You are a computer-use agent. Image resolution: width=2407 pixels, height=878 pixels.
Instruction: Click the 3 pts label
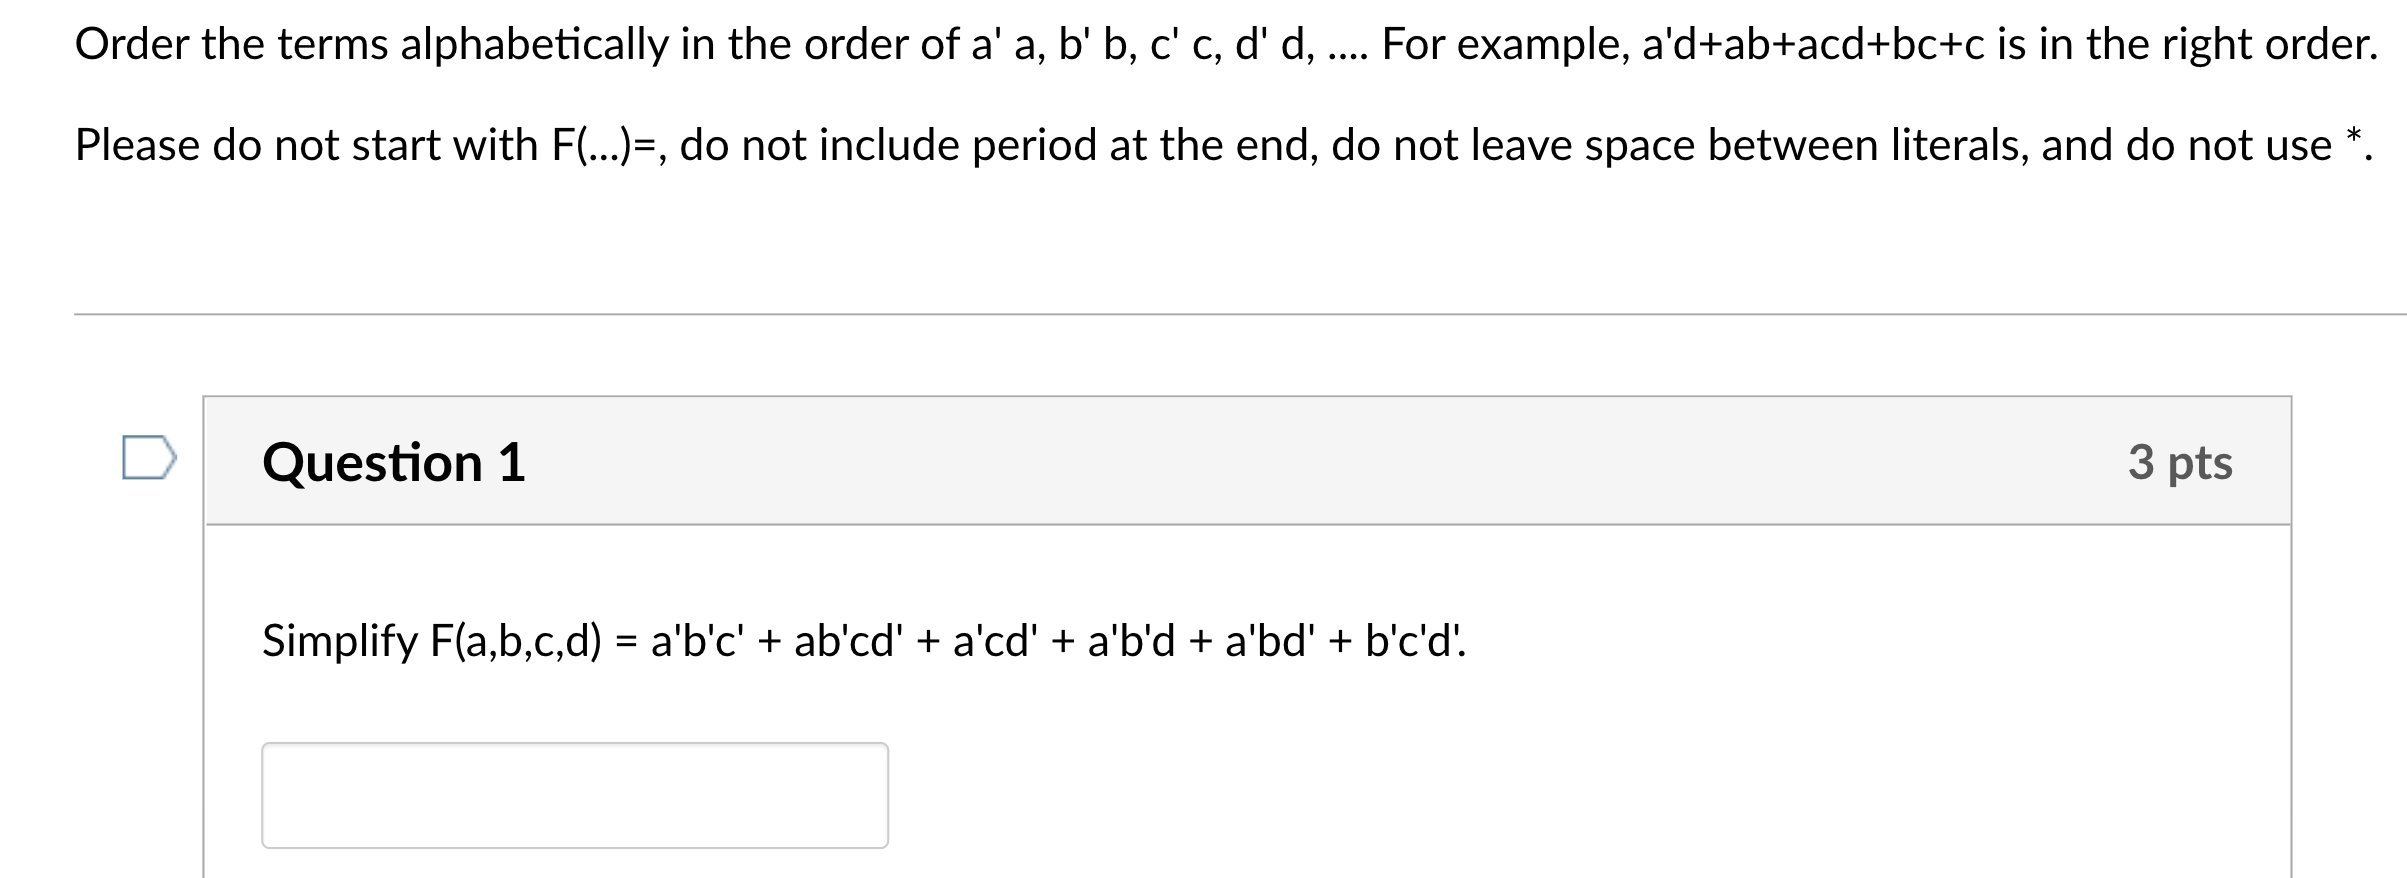click(2178, 461)
